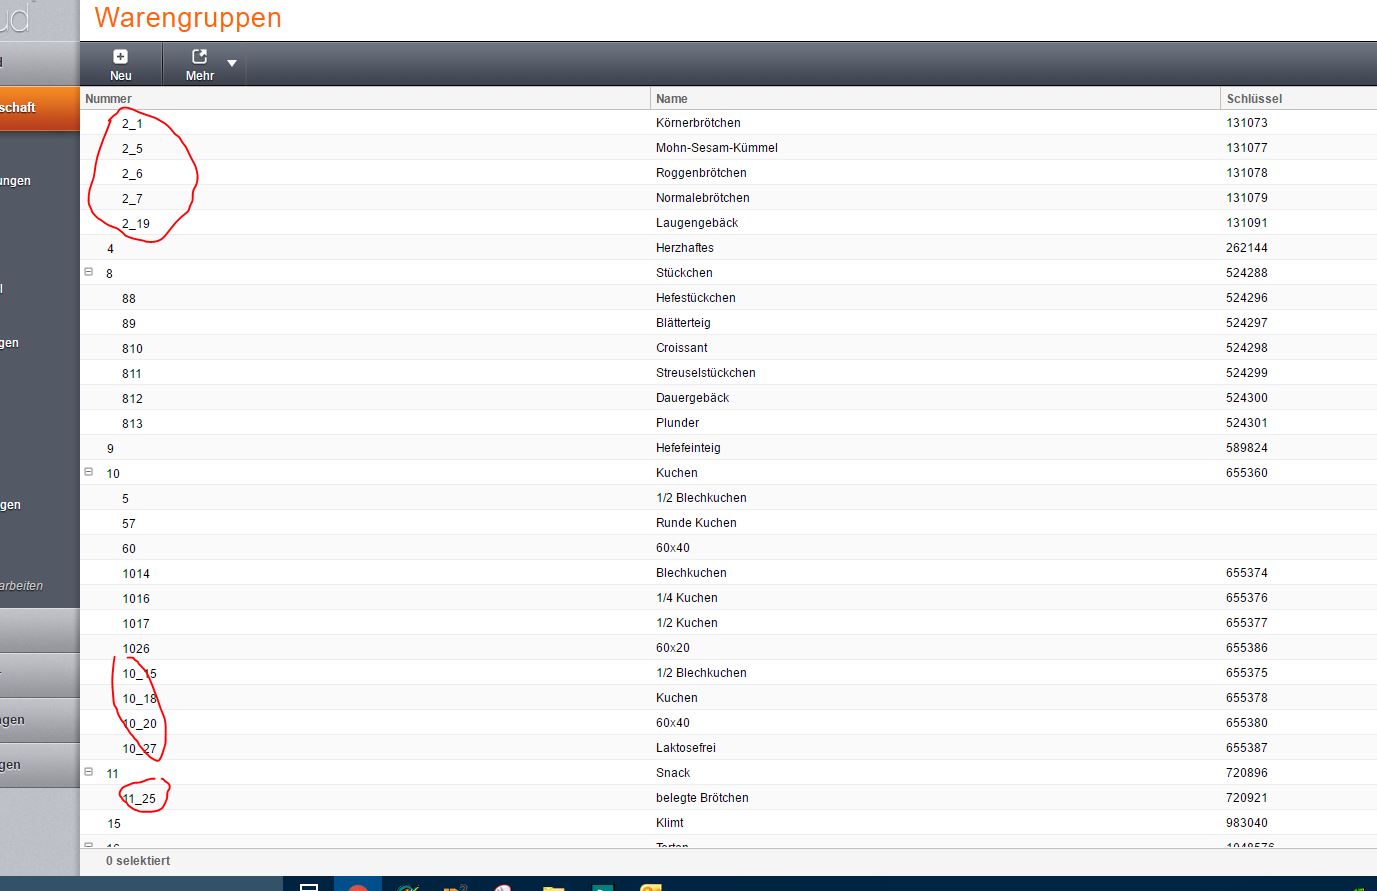Collapse the group 8 Stückchen

(89, 272)
